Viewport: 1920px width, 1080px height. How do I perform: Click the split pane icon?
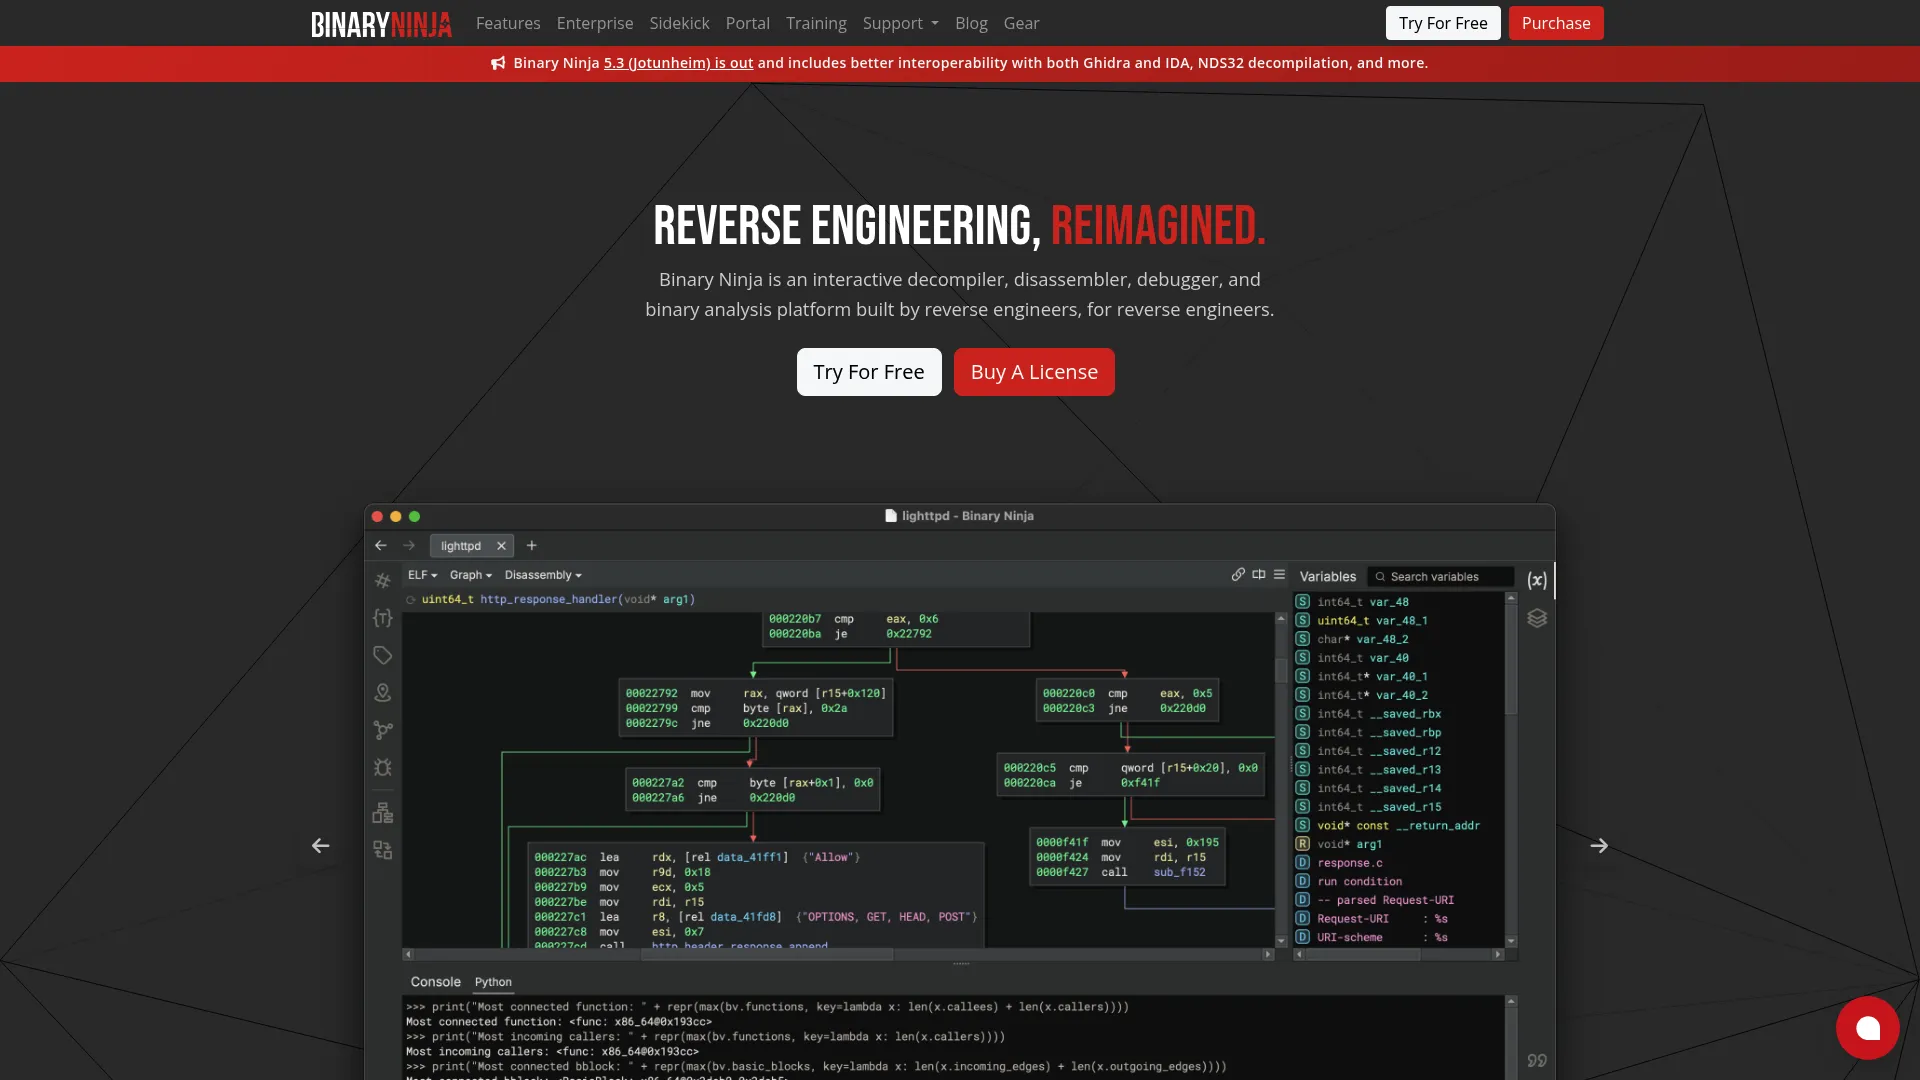click(x=1259, y=574)
